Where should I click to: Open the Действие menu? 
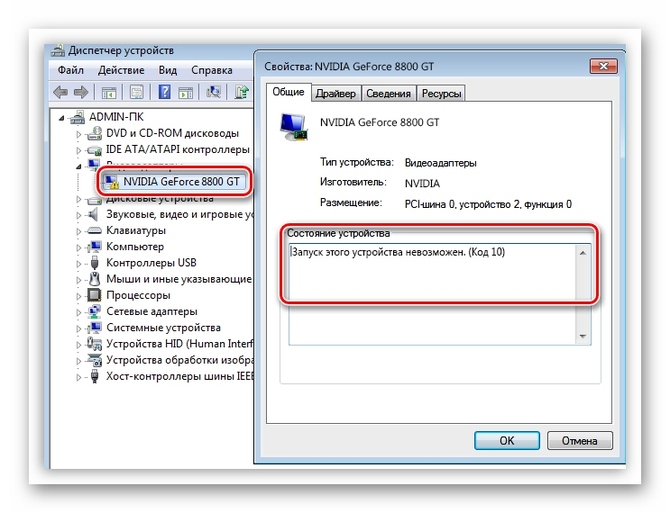tap(121, 70)
